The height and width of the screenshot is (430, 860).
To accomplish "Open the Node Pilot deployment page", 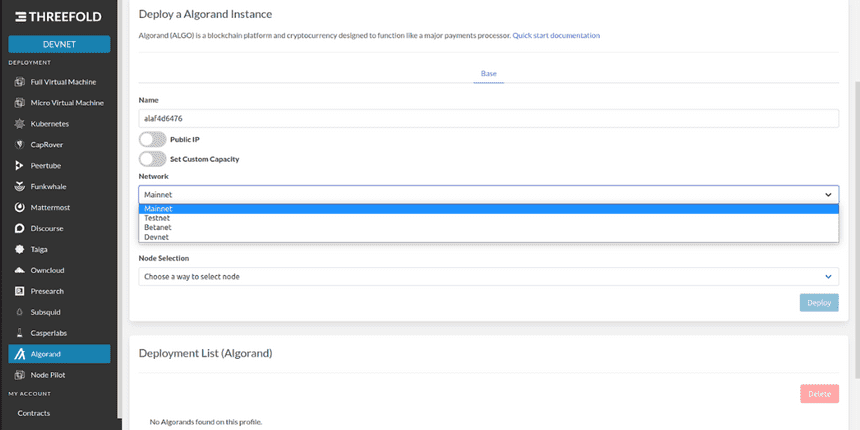I will (x=59, y=375).
